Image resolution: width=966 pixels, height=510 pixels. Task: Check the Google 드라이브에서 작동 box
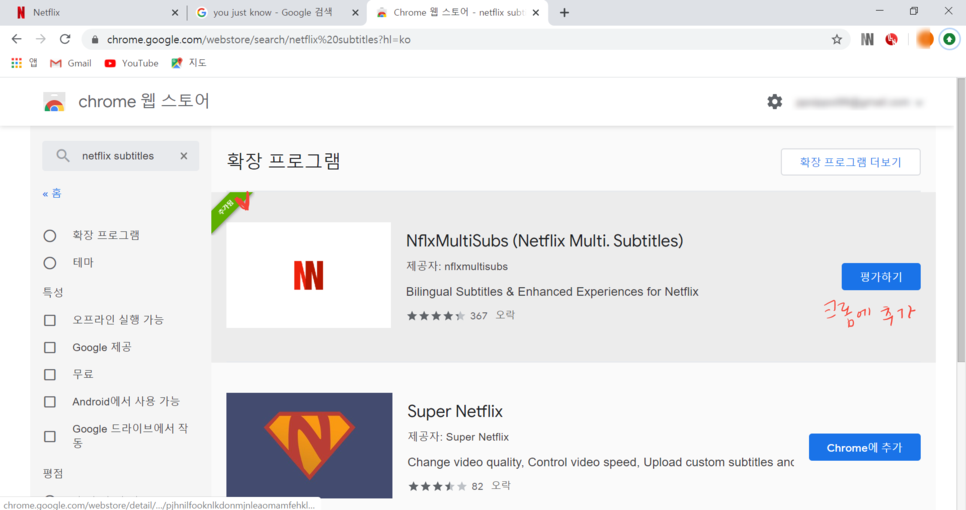pos(50,436)
